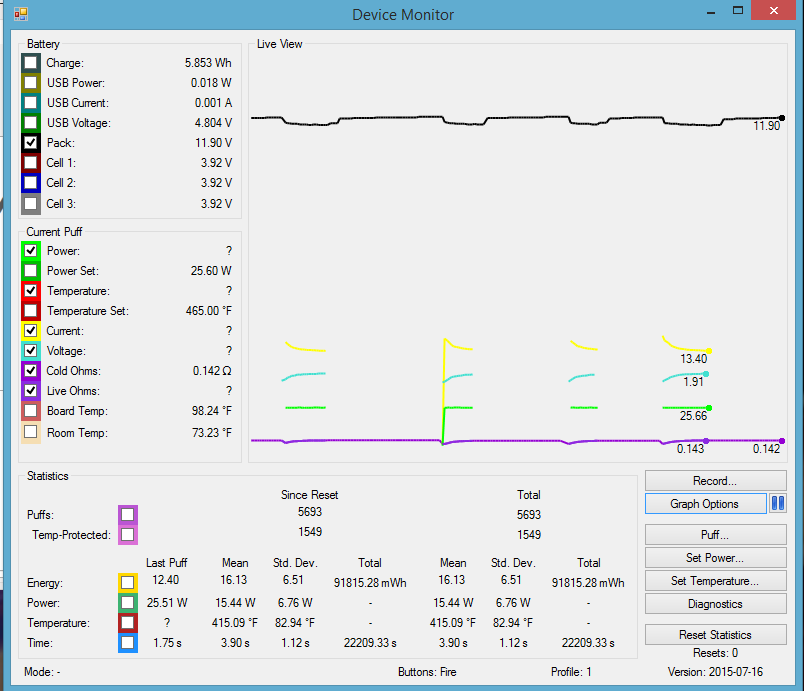Toggle the Live Ohms checkbox
Viewport: 804px width, 691px height.
(31, 391)
